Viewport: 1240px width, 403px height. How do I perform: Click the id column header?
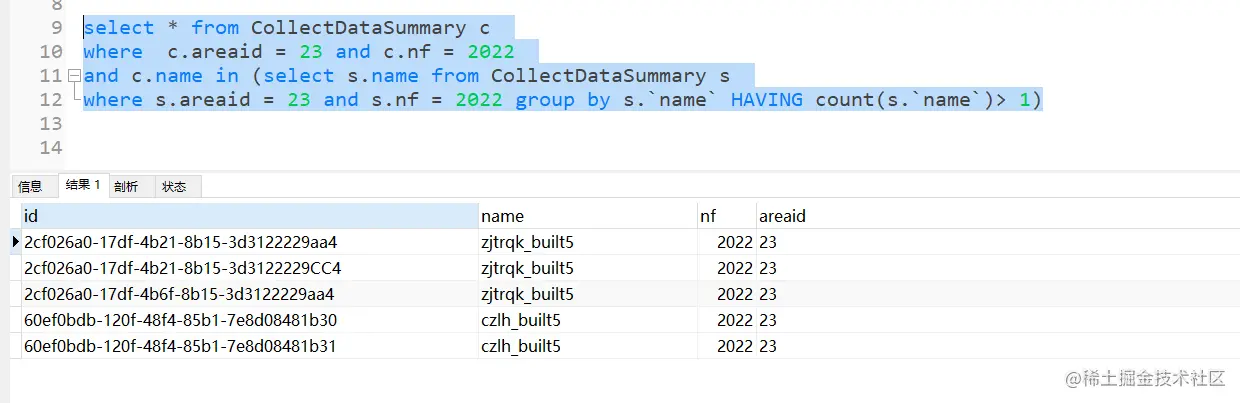pyautogui.click(x=249, y=216)
